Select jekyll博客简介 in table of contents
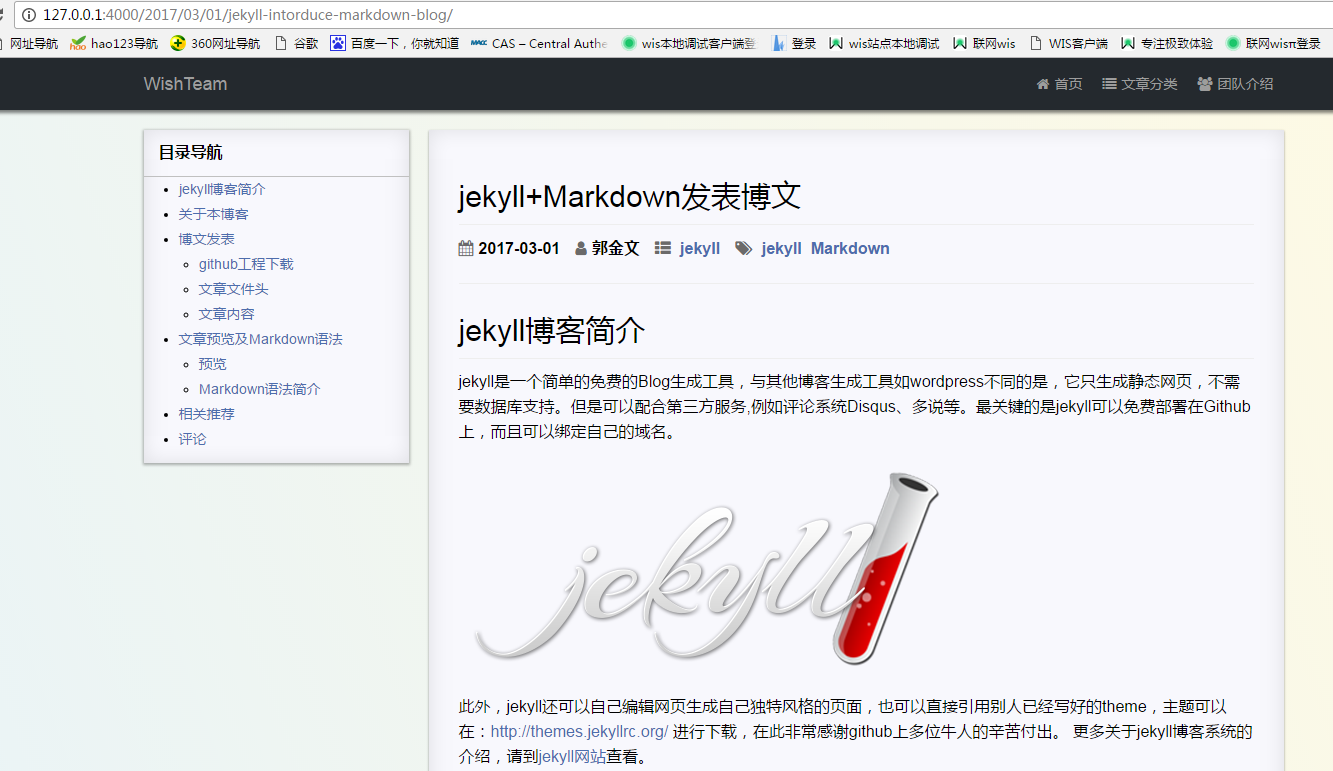Screen dimensions: 1333x771 coord(222,189)
